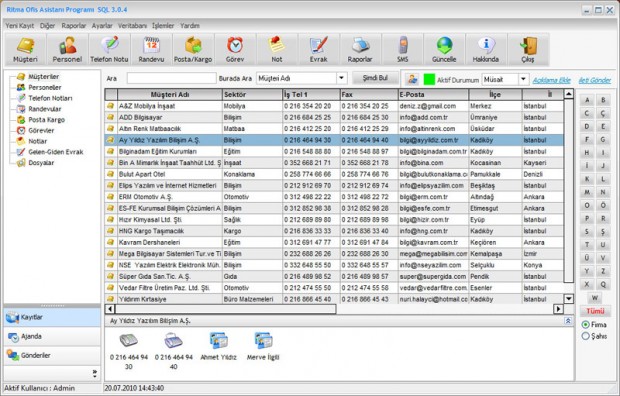This screenshot has width=620, height=396.
Task: Click the Ara search input field
Action: [x=172, y=78]
